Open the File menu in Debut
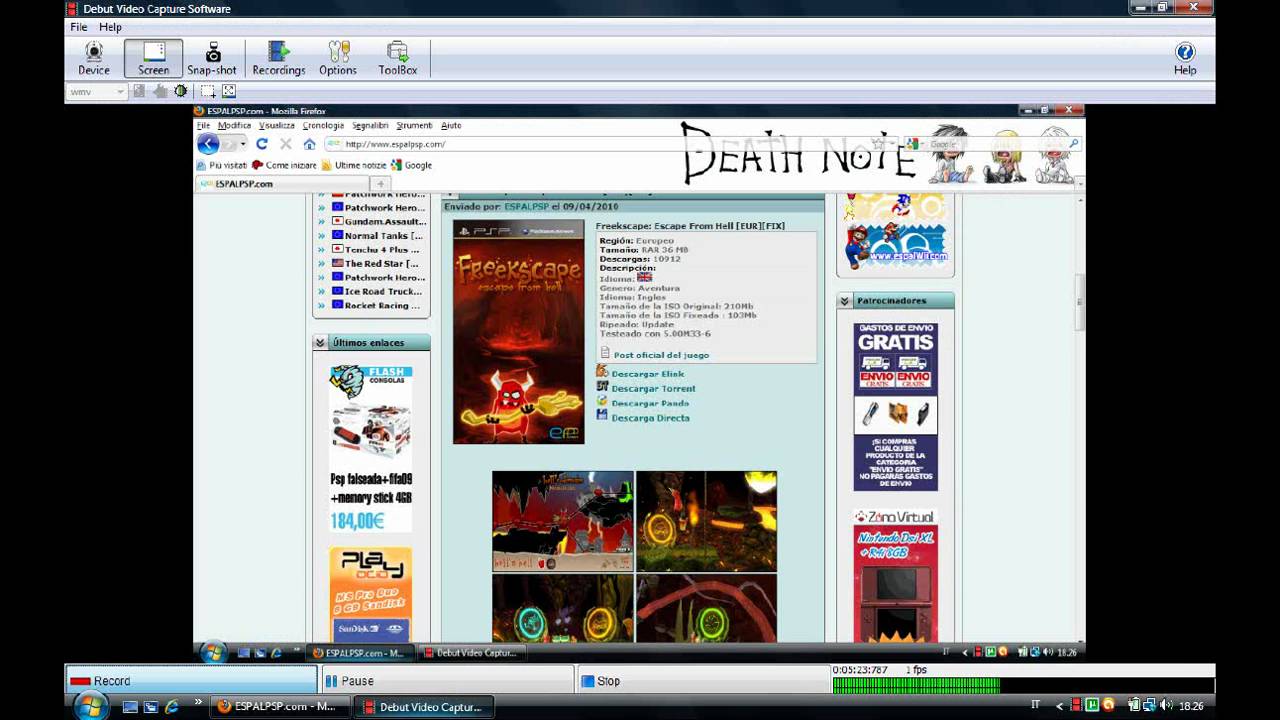The height and width of the screenshot is (720, 1280). (78, 27)
